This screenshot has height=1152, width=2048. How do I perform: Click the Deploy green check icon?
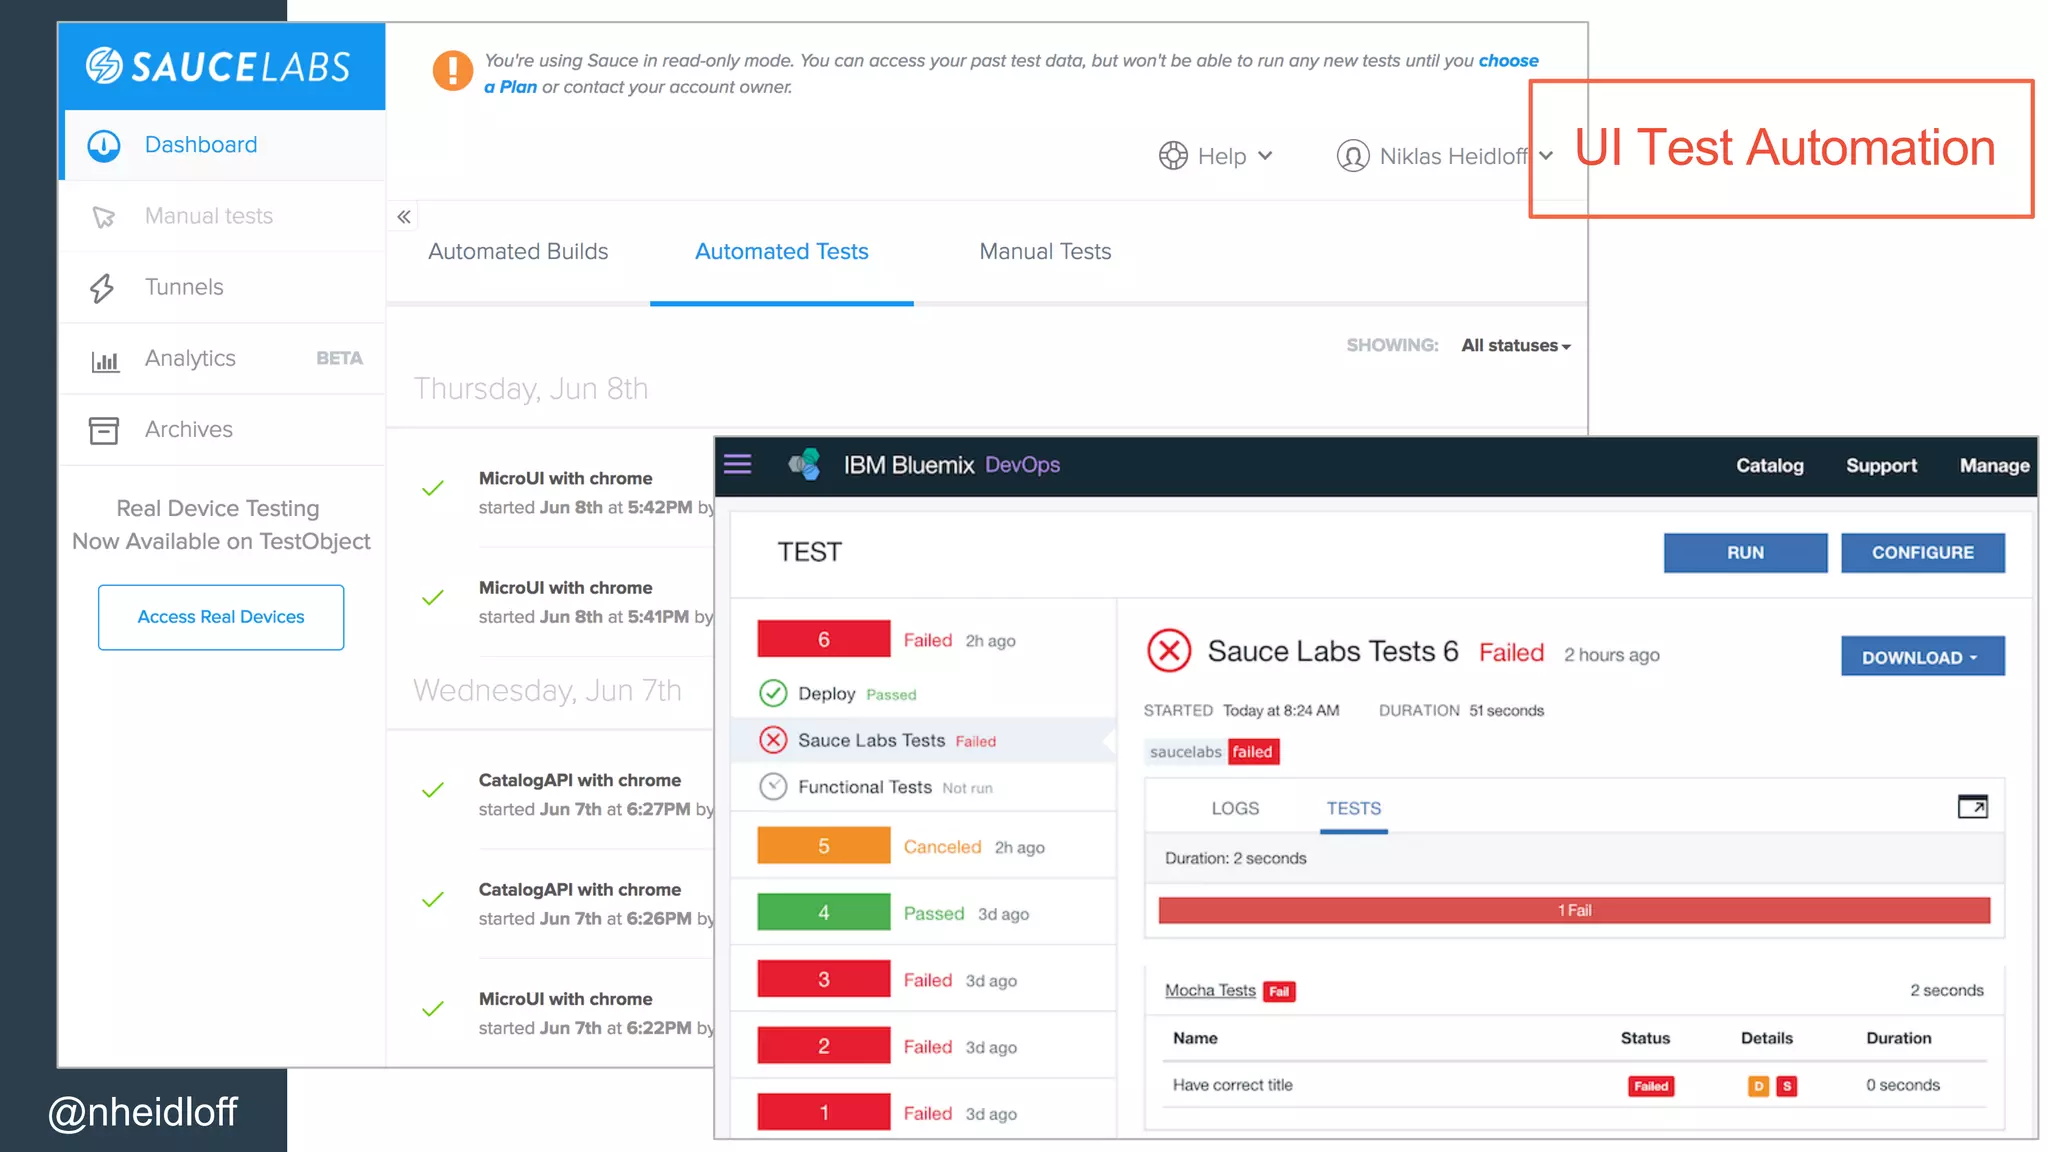pos(773,693)
